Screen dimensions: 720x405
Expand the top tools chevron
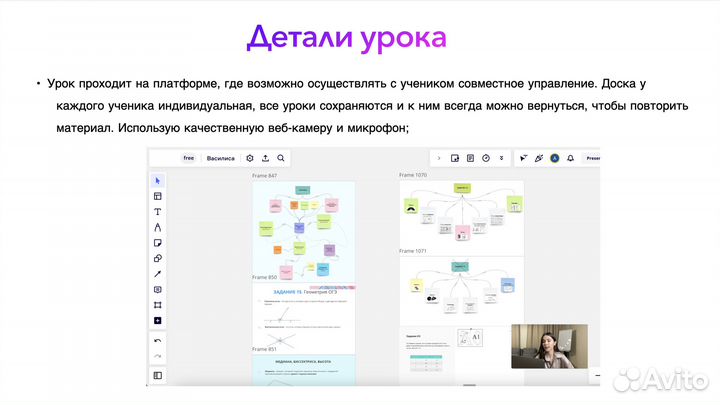439,158
